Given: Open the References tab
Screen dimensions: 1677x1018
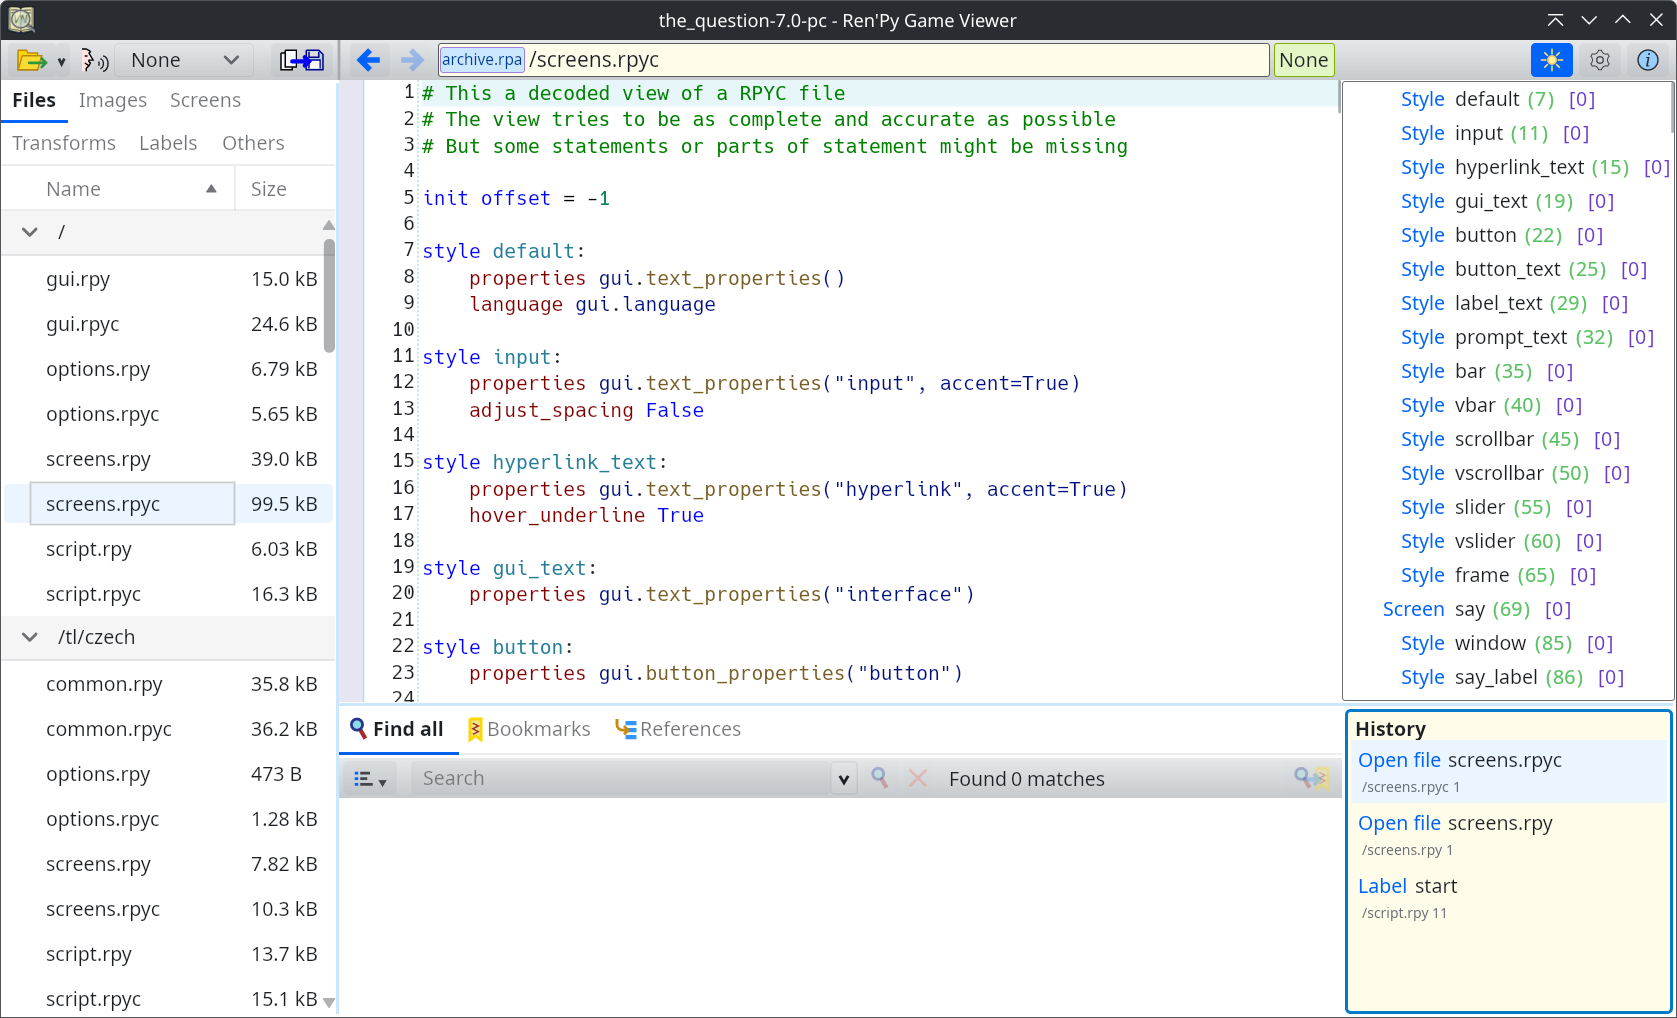Looking at the screenshot, I should (x=678, y=729).
